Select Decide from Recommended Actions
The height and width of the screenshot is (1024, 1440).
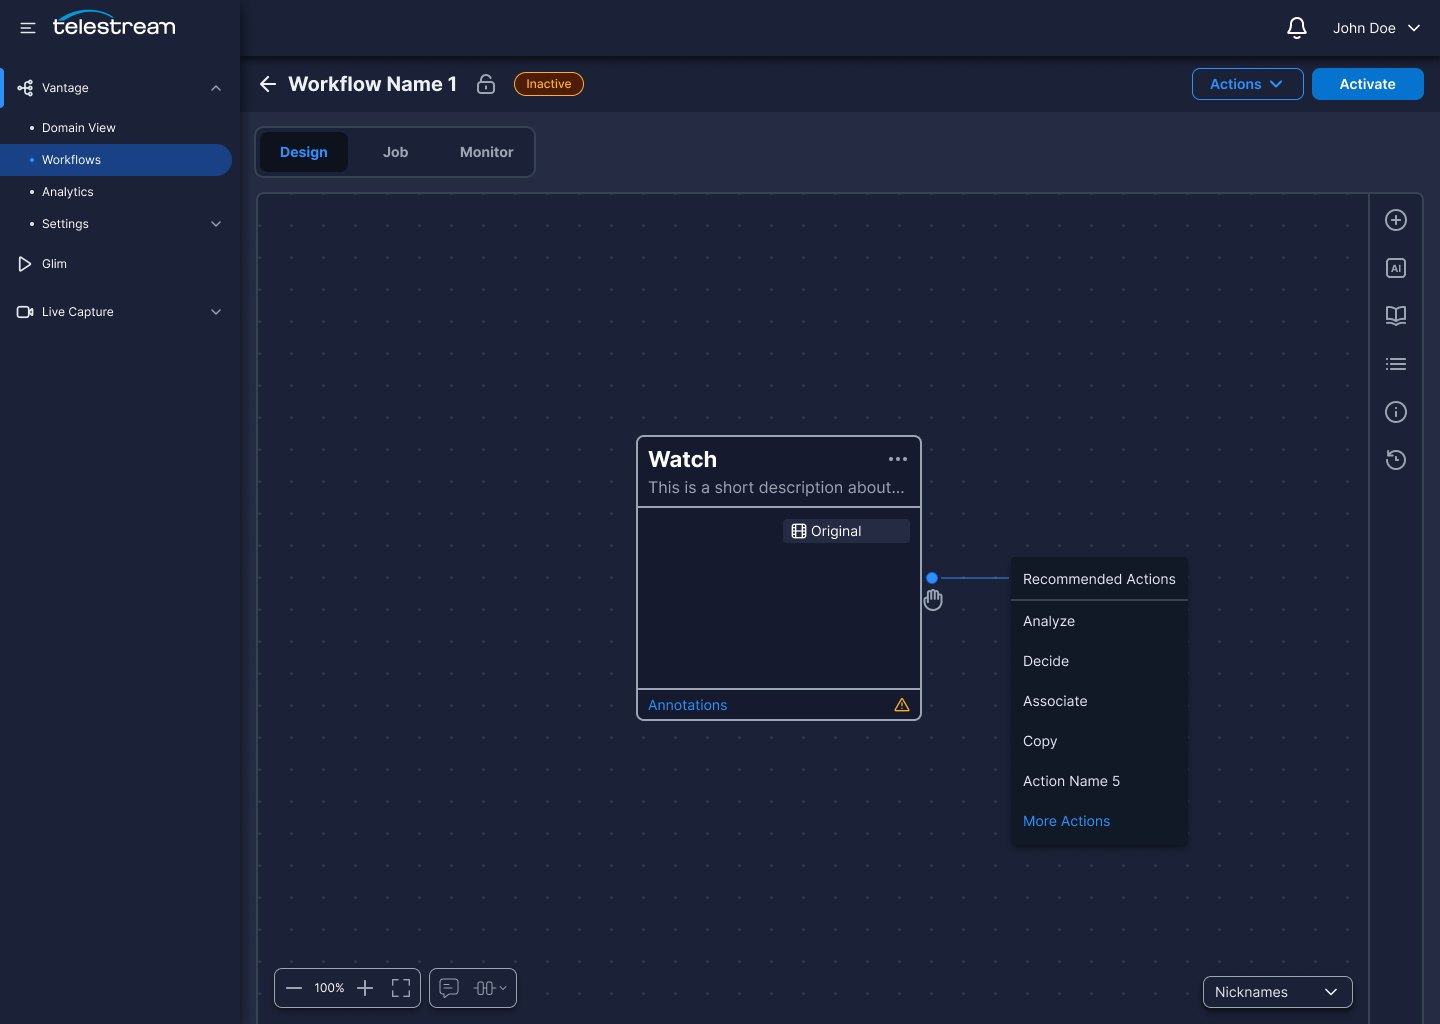click(x=1099, y=661)
